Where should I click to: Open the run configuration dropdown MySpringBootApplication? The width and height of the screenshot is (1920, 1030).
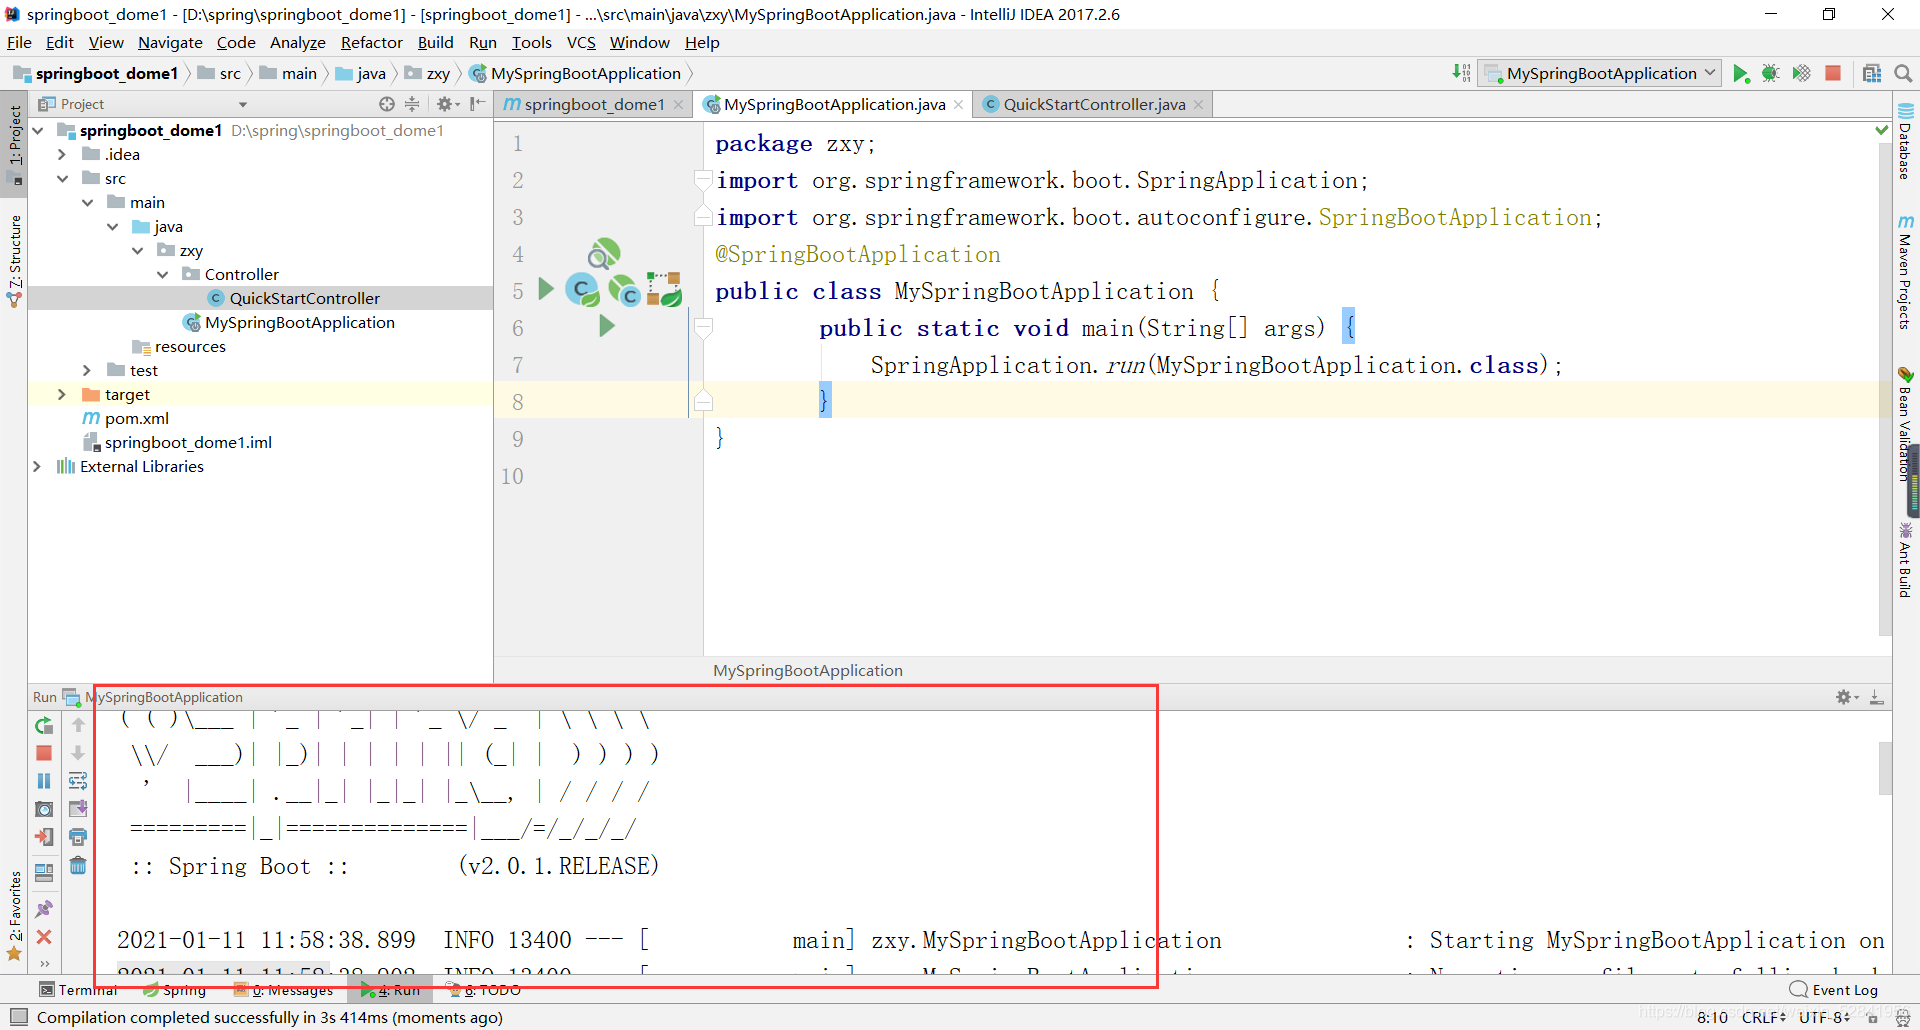(1600, 73)
